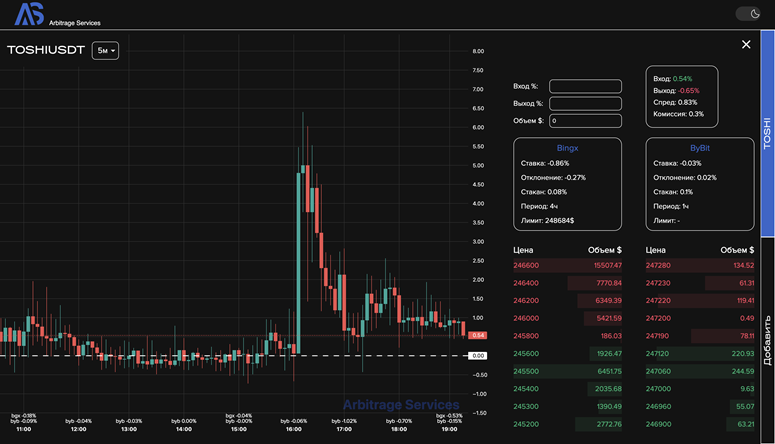Select the Добавить vertical tab
775x444 pixels.
click(x=767, y=338)
